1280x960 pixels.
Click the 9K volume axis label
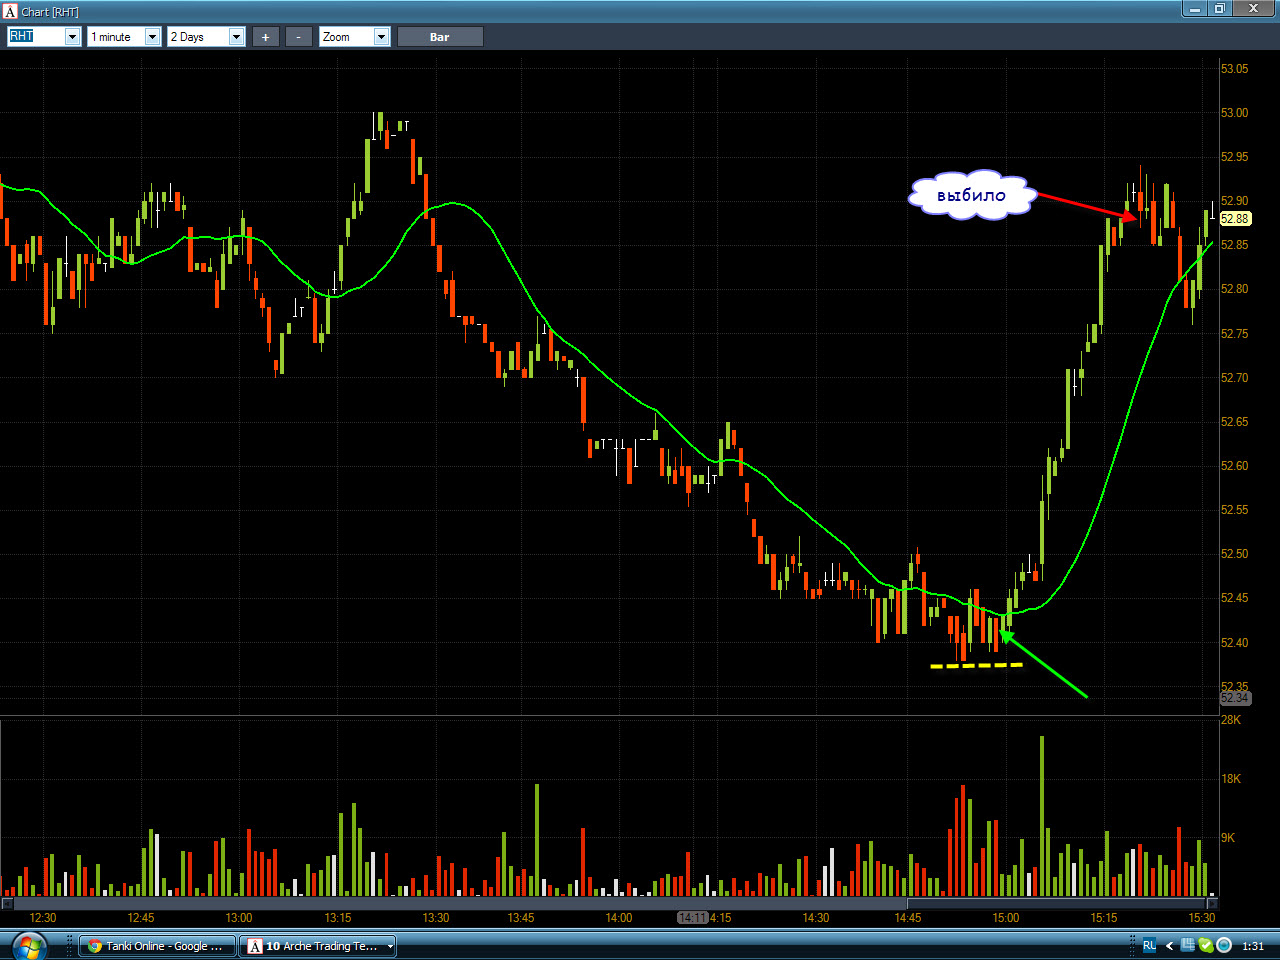click(x=1228, y=838)
